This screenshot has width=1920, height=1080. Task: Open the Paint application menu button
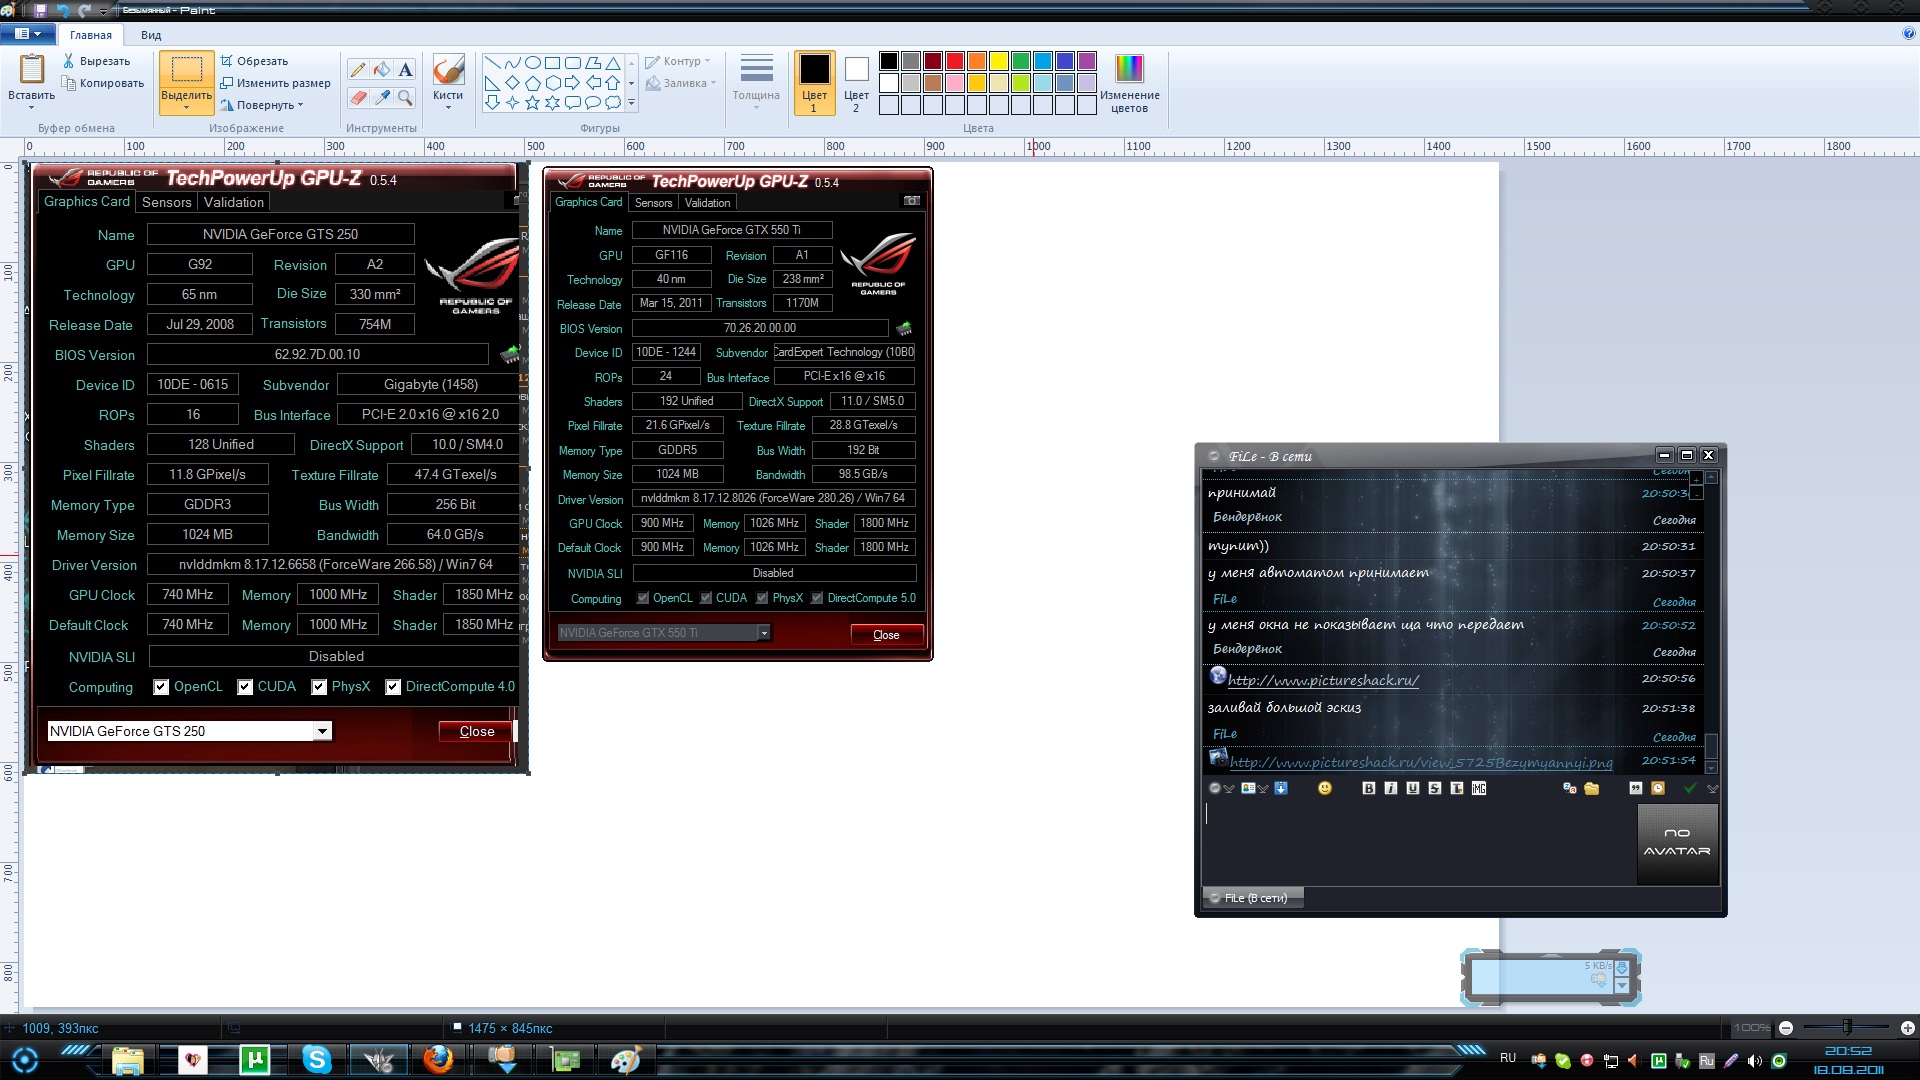click(27, 34)
